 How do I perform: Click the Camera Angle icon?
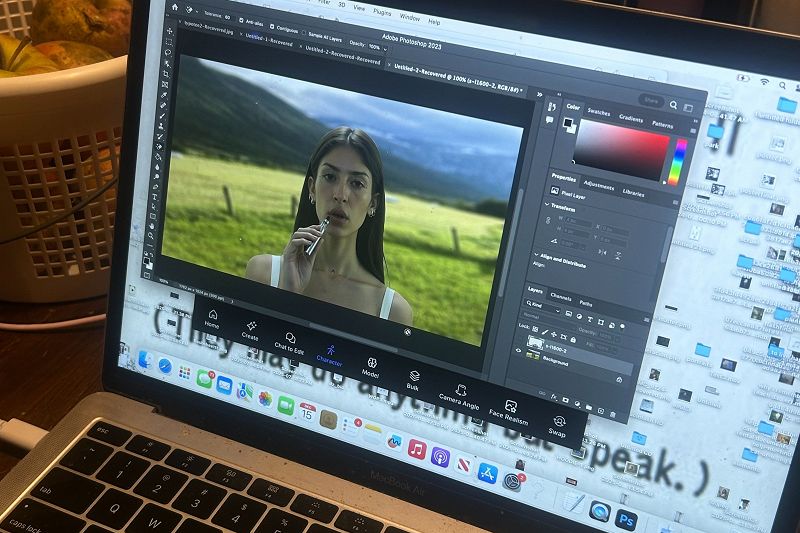tap(460, 394)
